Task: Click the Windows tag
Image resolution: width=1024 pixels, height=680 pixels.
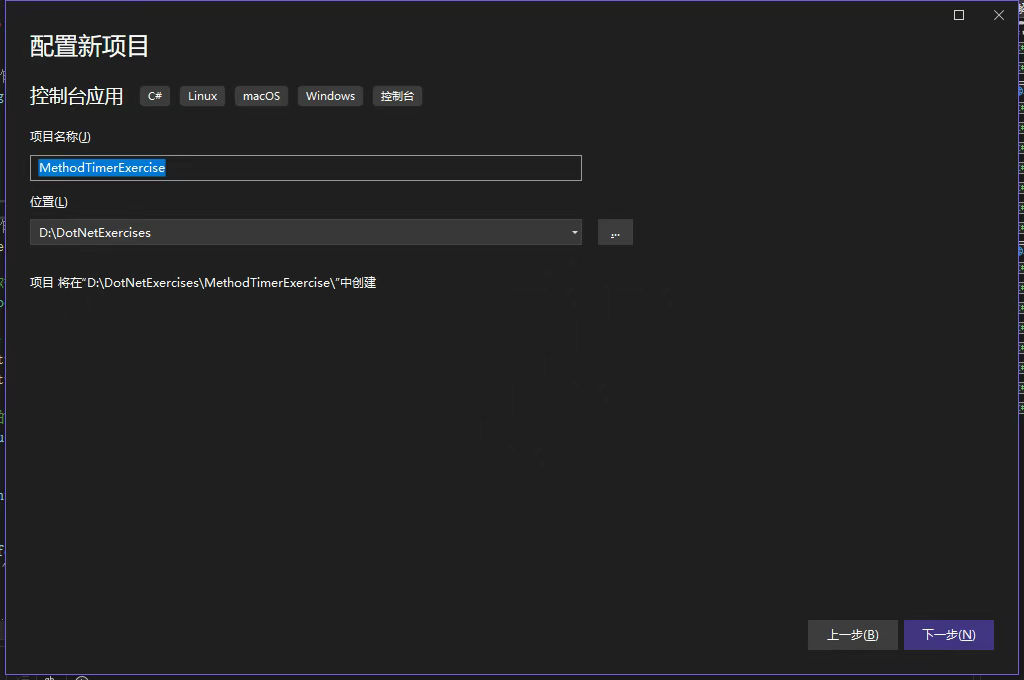Action: point(330,96)
